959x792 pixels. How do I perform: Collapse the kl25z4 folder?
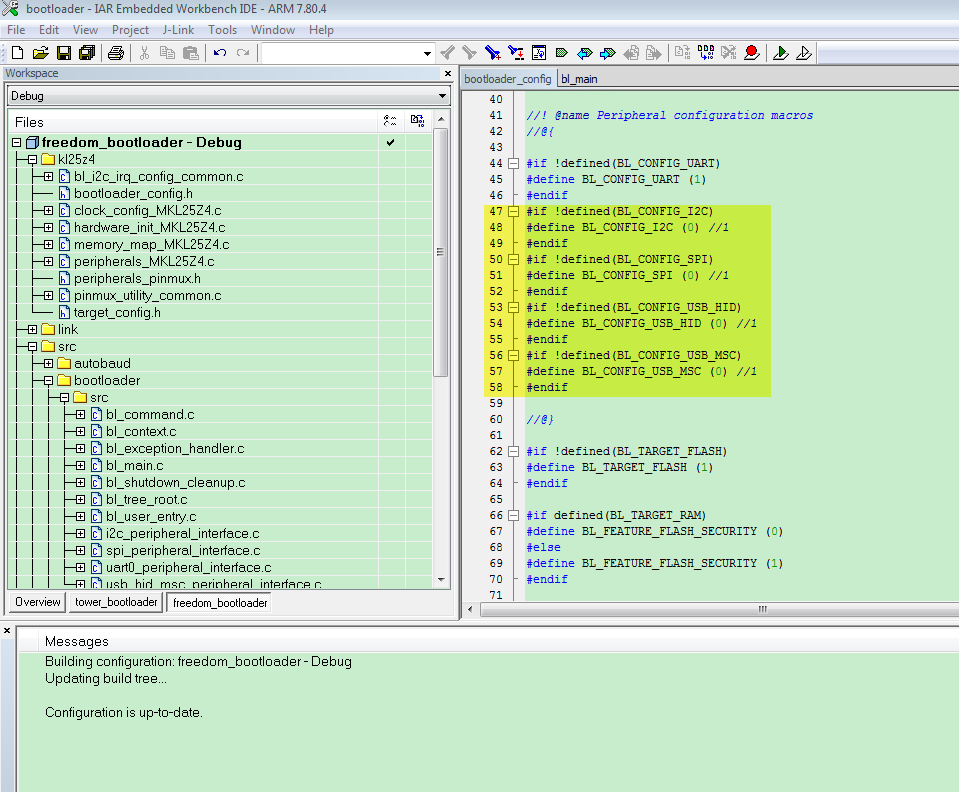32,160
